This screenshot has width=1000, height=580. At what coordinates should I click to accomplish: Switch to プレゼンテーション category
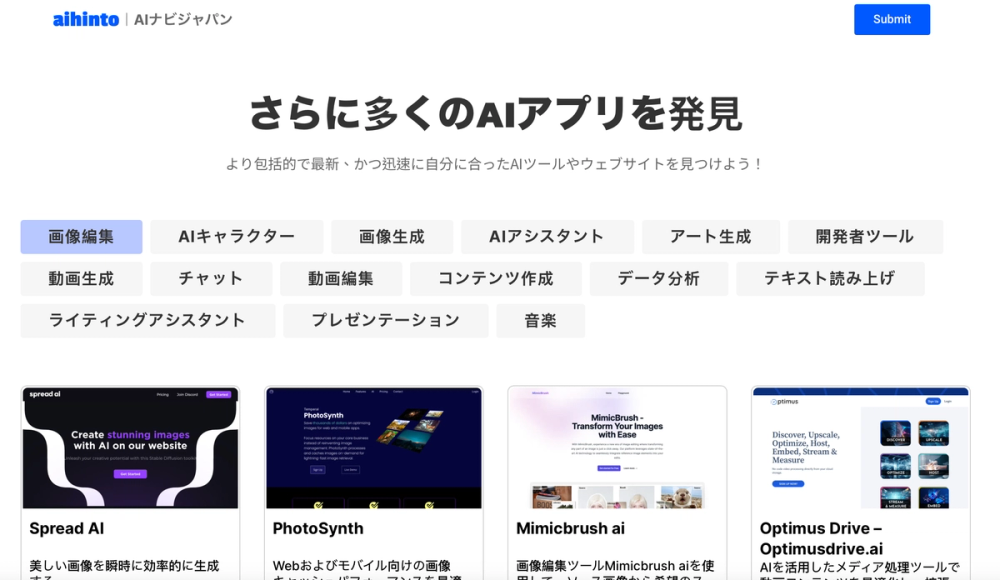pyautogui.click(x=385, y=320)
